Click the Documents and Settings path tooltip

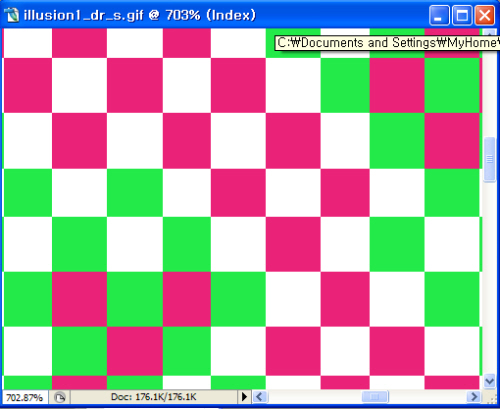coord(387,43)
